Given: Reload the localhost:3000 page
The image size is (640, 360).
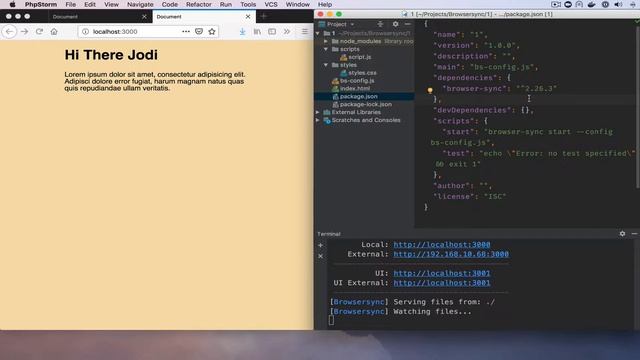Looking at the screenshot, I should (39, 31).
